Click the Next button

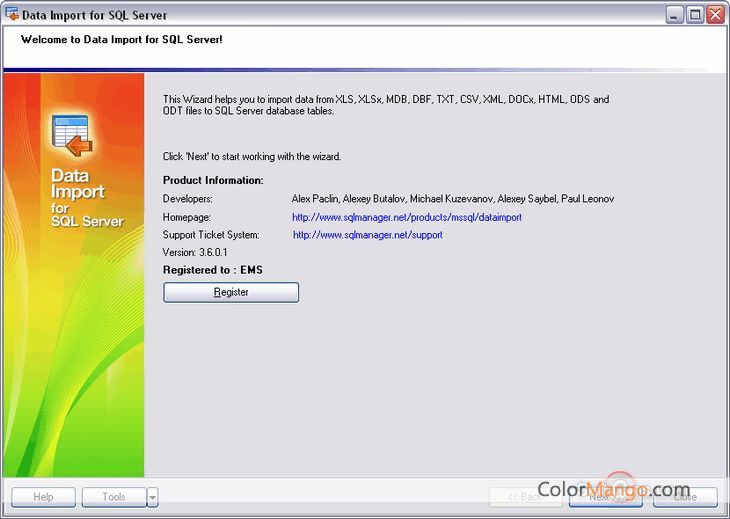(606, 497)
